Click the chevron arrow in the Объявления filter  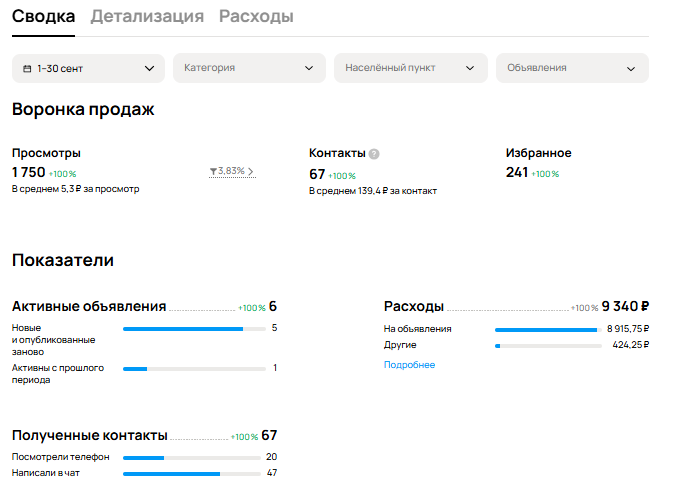point(631,68)
